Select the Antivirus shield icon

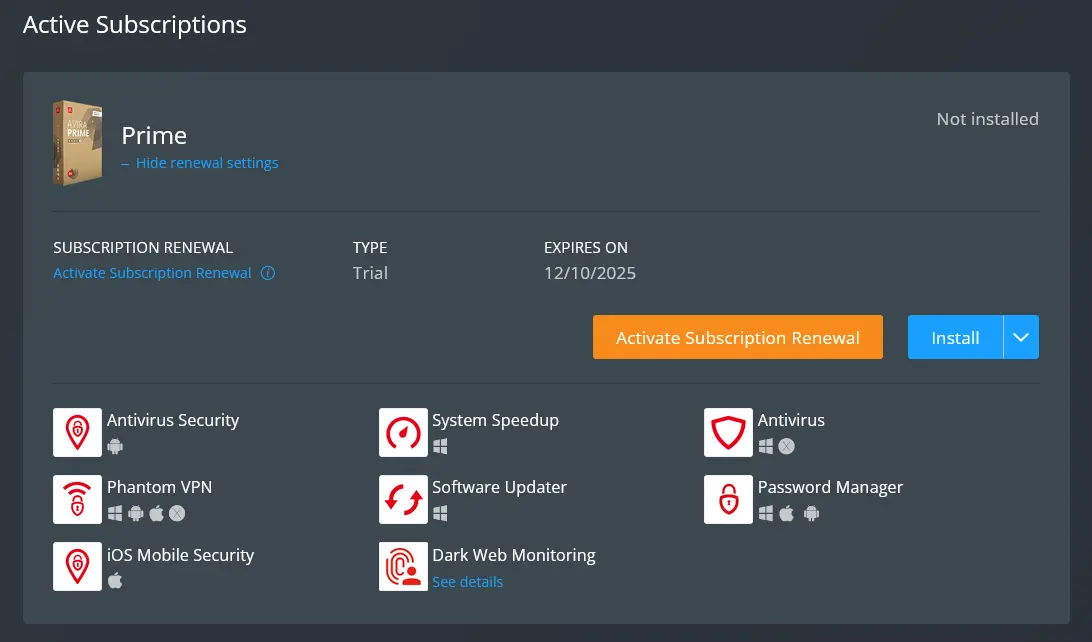(728, 432)
